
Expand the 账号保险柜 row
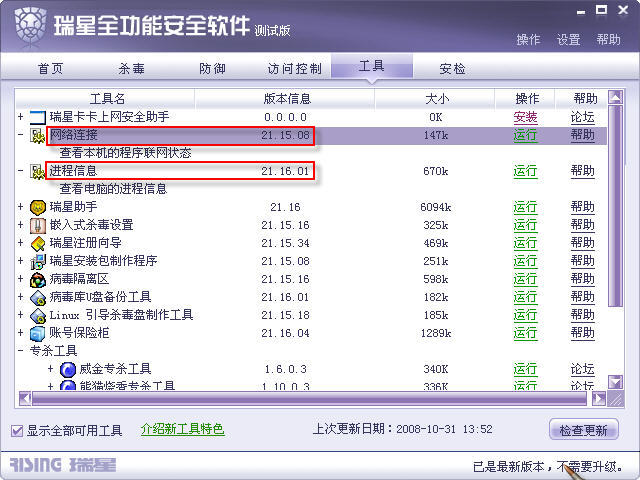click(20, 332)
